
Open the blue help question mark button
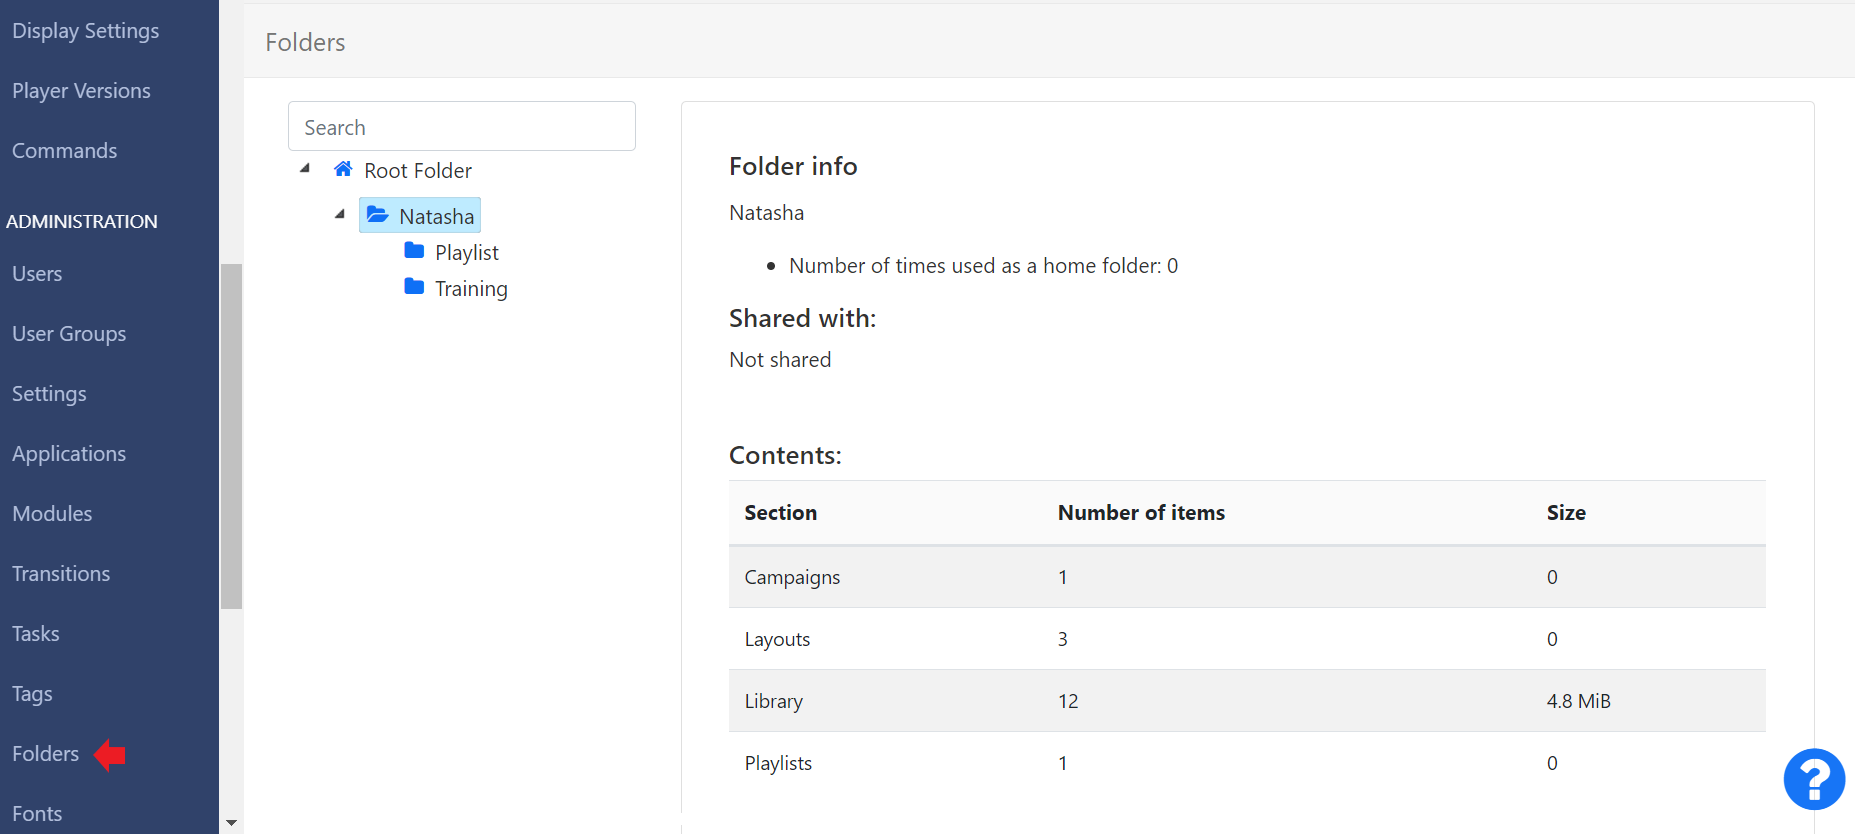(x=1813, y=779)
